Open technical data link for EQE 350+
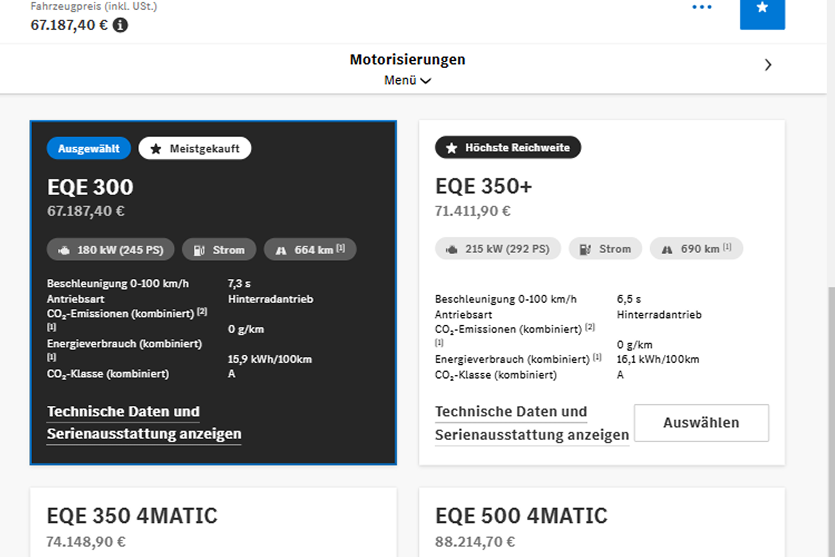The width and height of the screenshot is (836, 557). 531,424
